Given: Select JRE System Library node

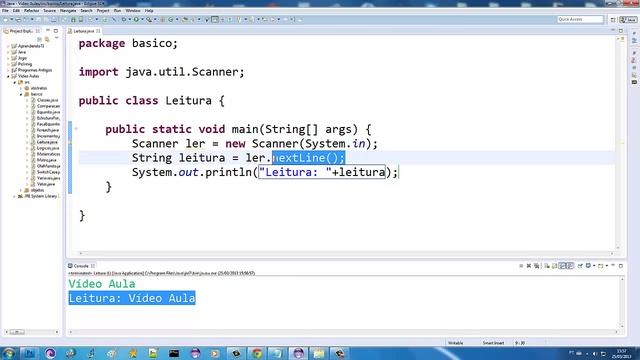Looking at the screenshot, I should (x=40, y=196).
